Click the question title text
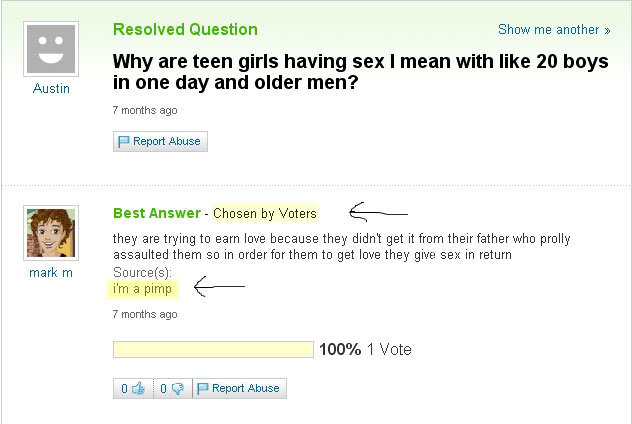Viewport: 632px width, 424px height. pos(361,72)
